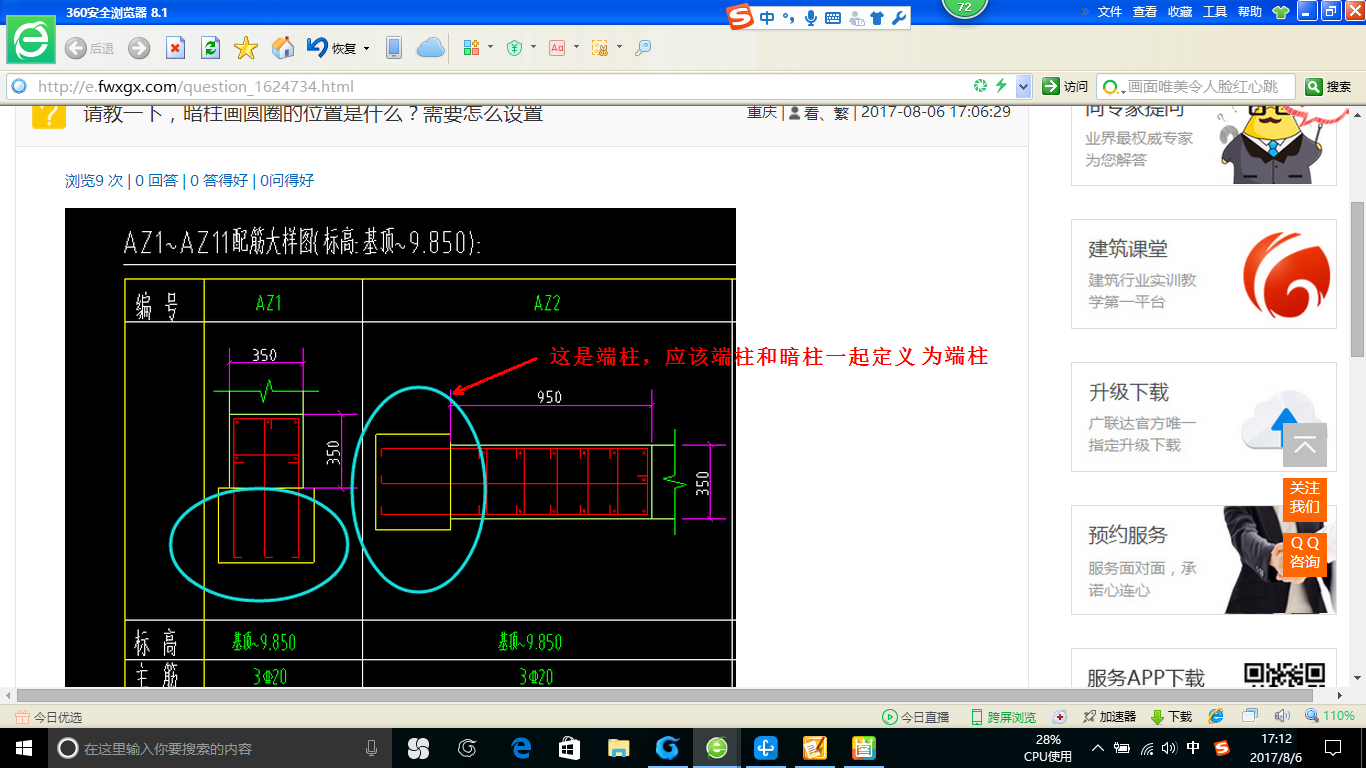The width and height of the screenshot is (1366, 768).
Task: Click the Sogou S input method logo
Action: (x=740, y=17)
